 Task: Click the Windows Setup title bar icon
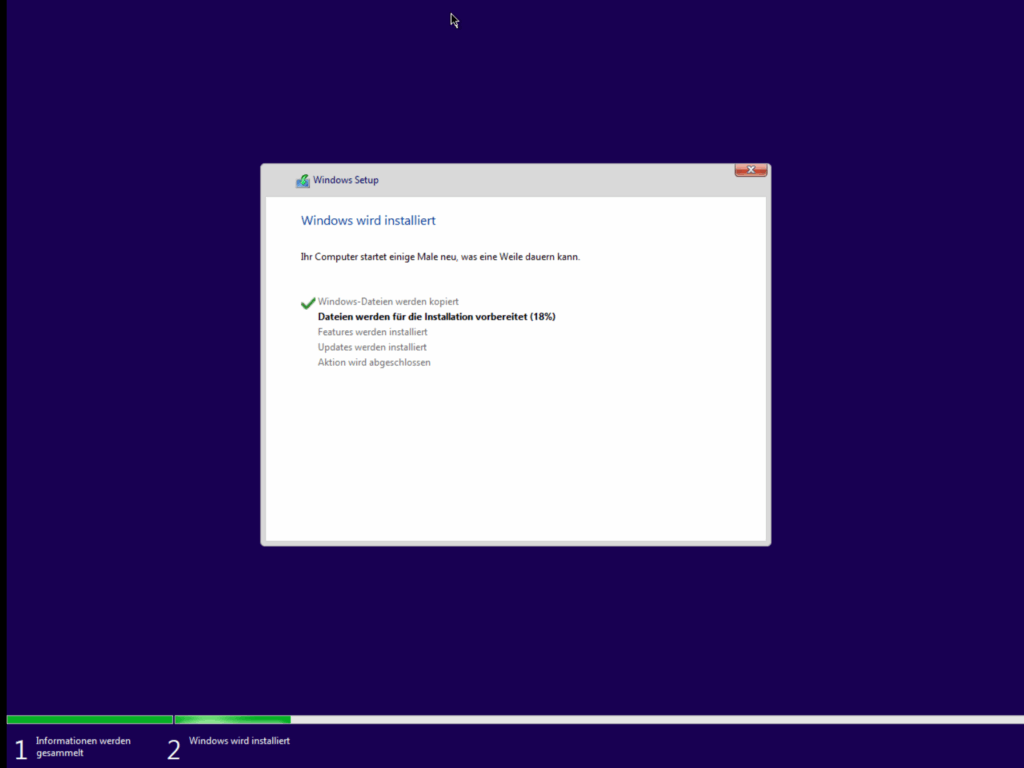[302, 180]
